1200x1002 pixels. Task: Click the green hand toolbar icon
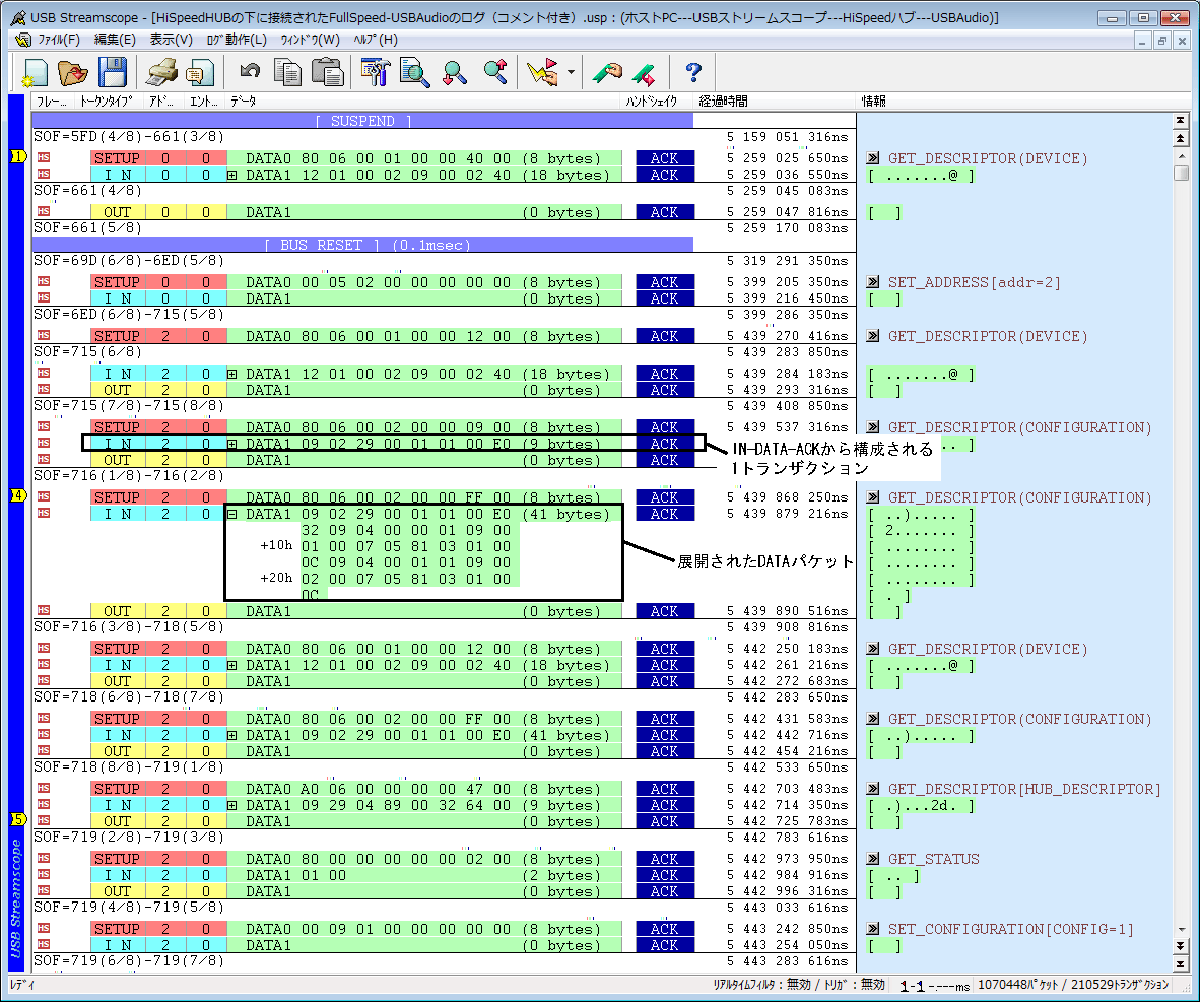pos(607,72)
